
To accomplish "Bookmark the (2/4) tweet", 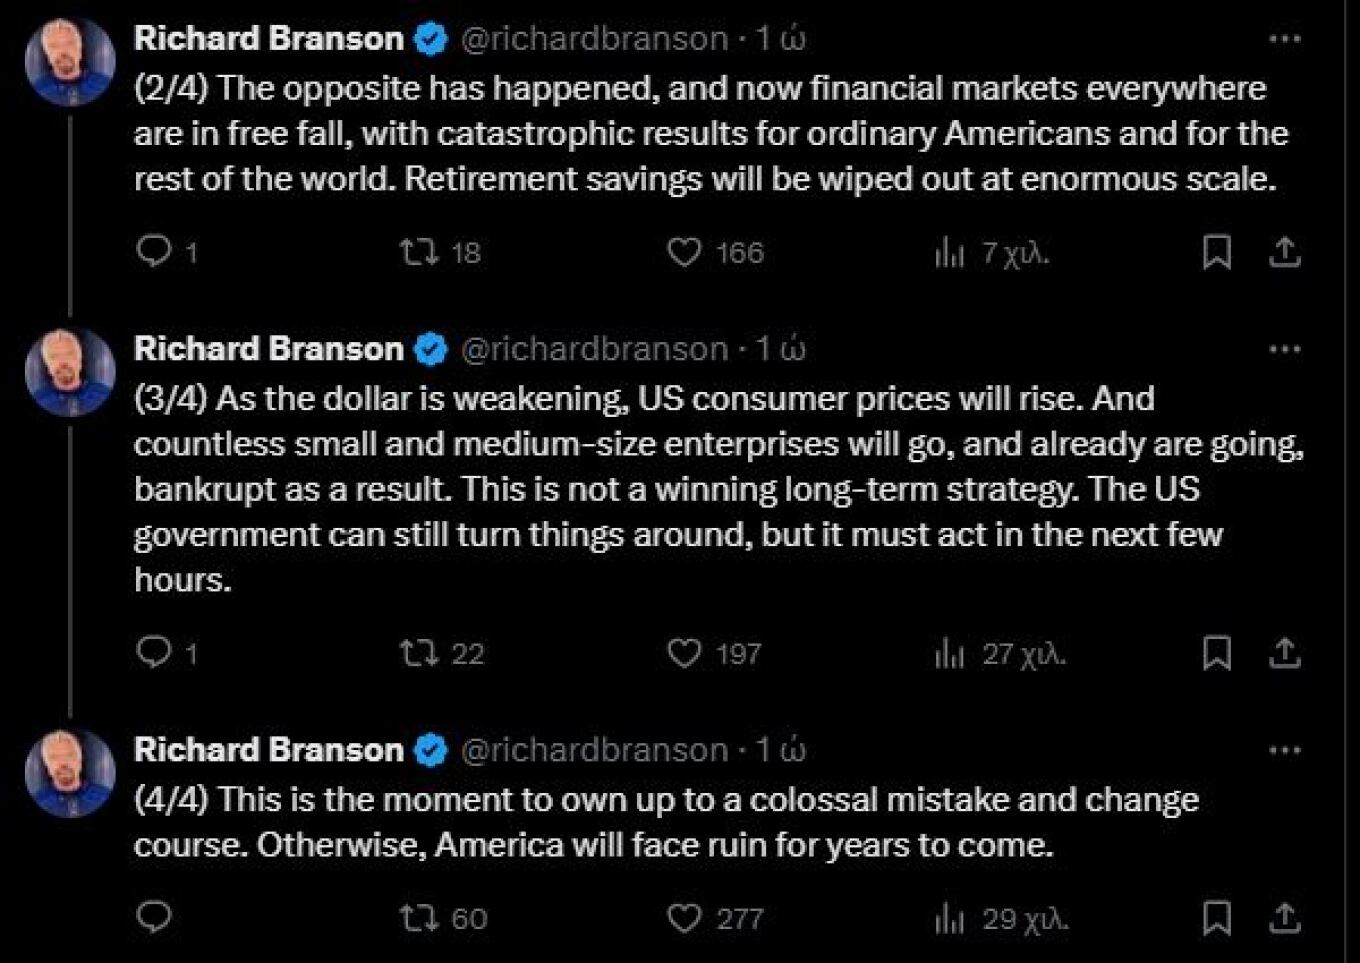I will tap(1216, 252).
